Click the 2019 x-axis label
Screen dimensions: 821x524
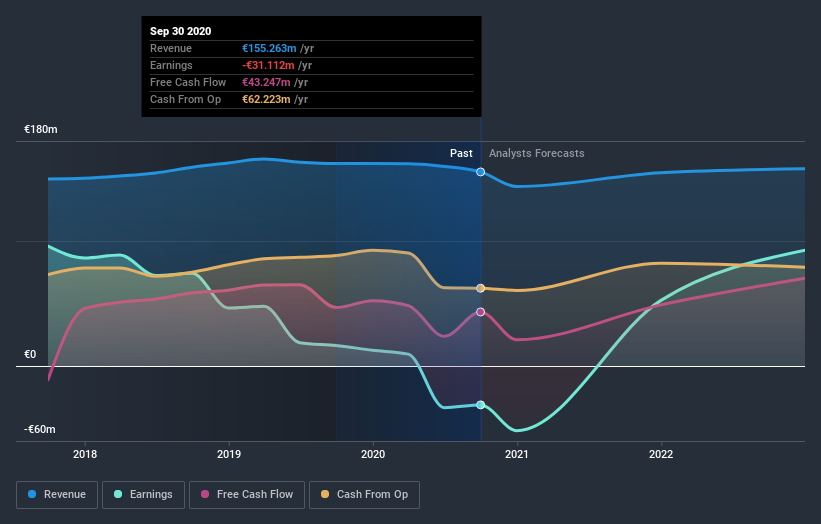[229, 454]
